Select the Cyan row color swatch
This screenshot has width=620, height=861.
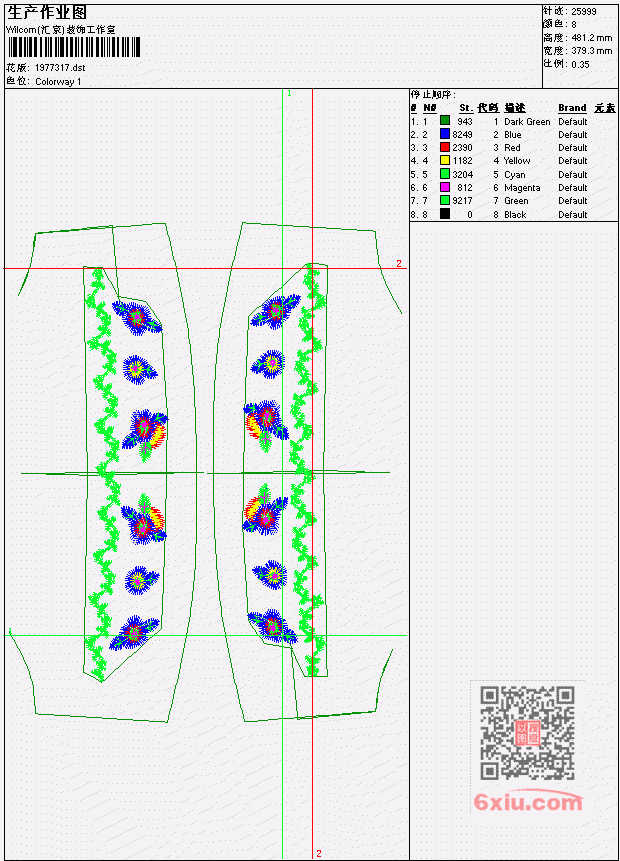(x=445, y=174)
